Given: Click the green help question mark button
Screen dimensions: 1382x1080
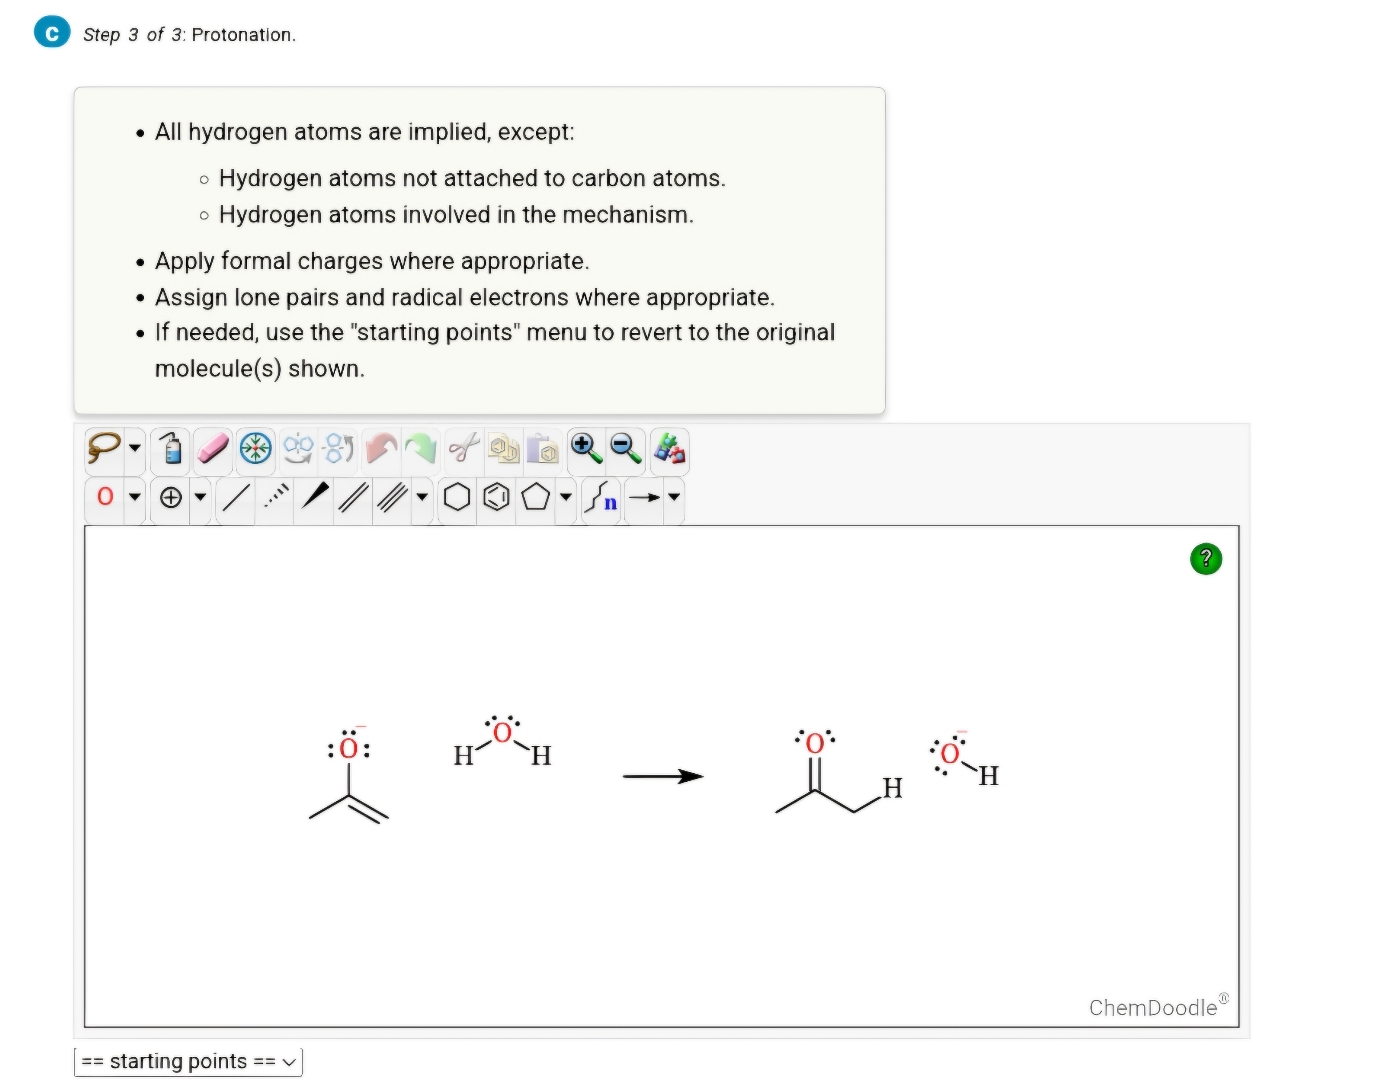Looking at the screenshot, I should point(1205,559).
